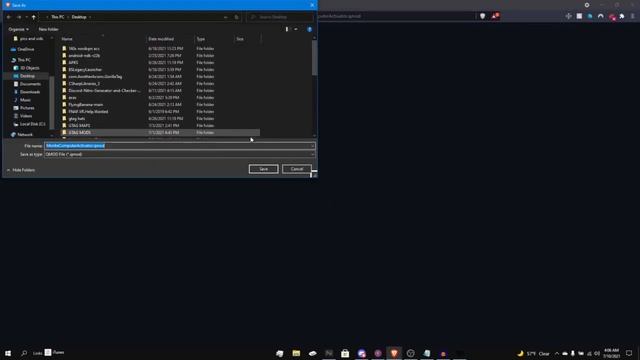
Task: Collapse folders with Hide Folders
Action: (21, 170)
